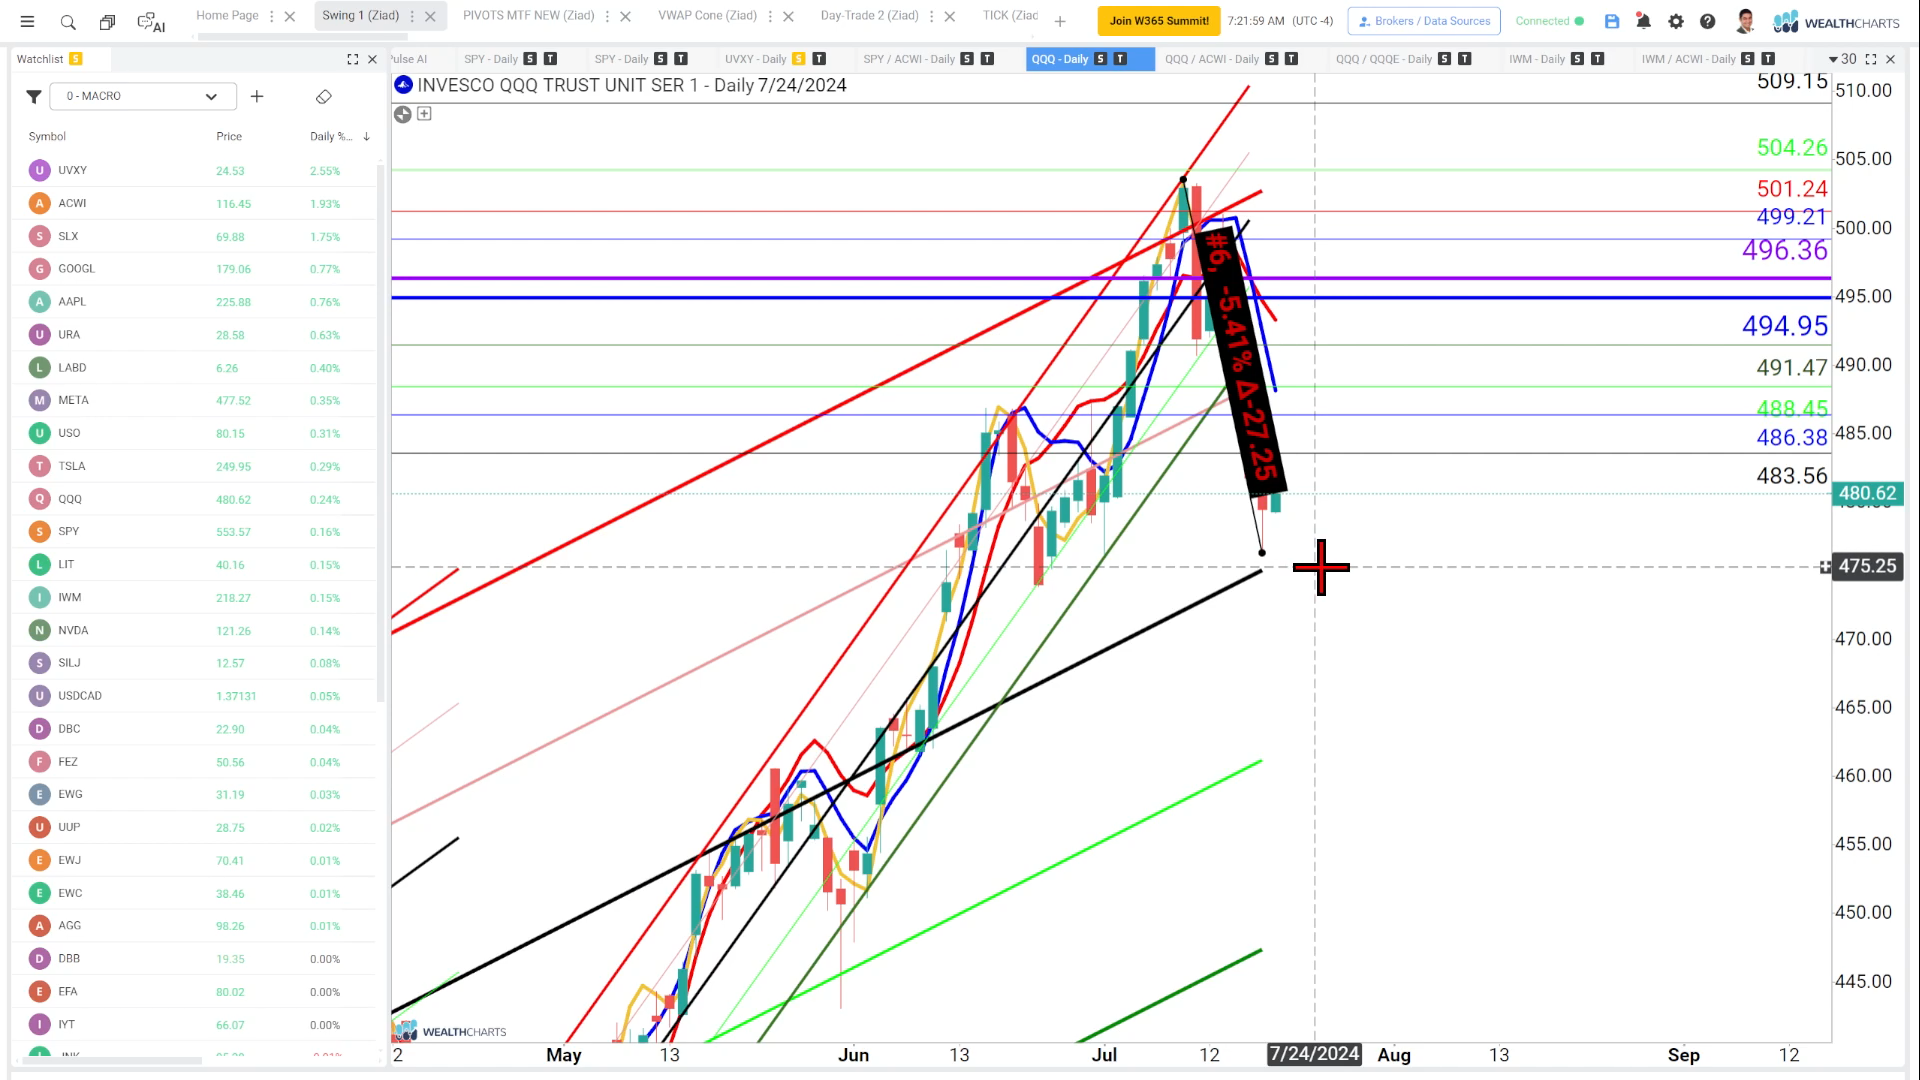The image size is (1920, 1080).
Task: Click the Price column header
Action: (229, 136)
